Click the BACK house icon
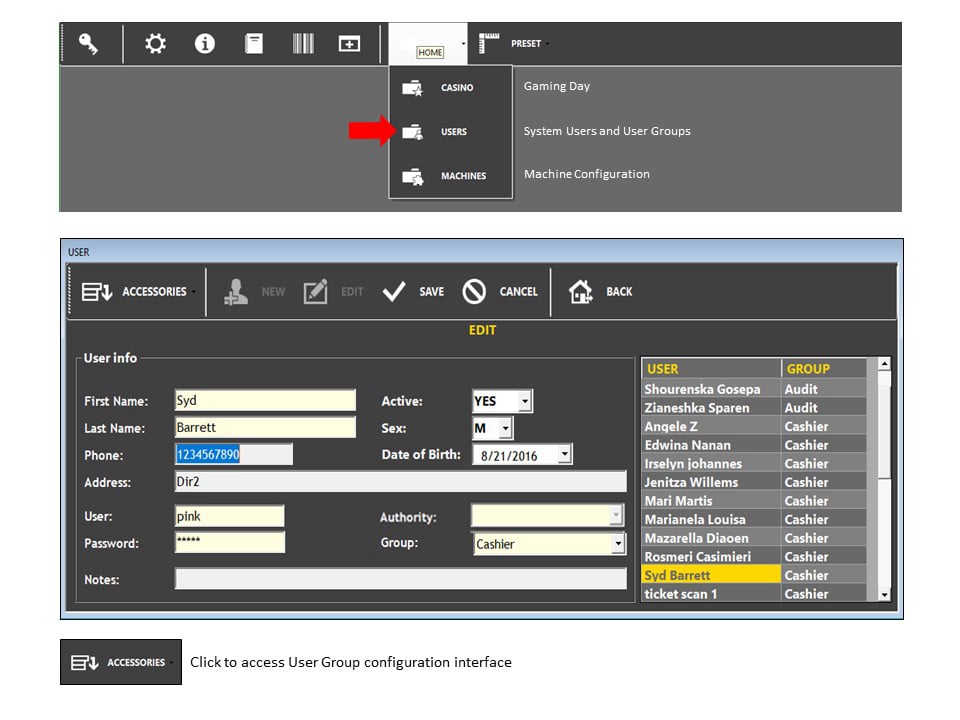This screenshot has width=960, height=720. tap(580, 291)
